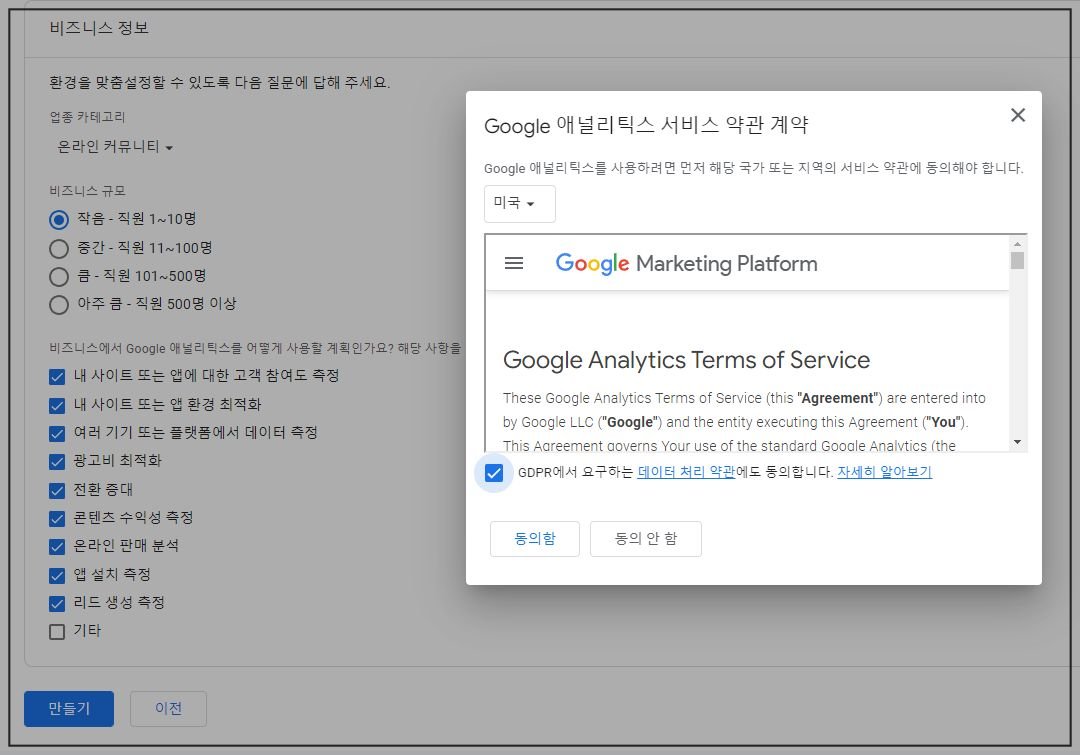Click the terms scrollbar up arrow

pos(1017,244)
